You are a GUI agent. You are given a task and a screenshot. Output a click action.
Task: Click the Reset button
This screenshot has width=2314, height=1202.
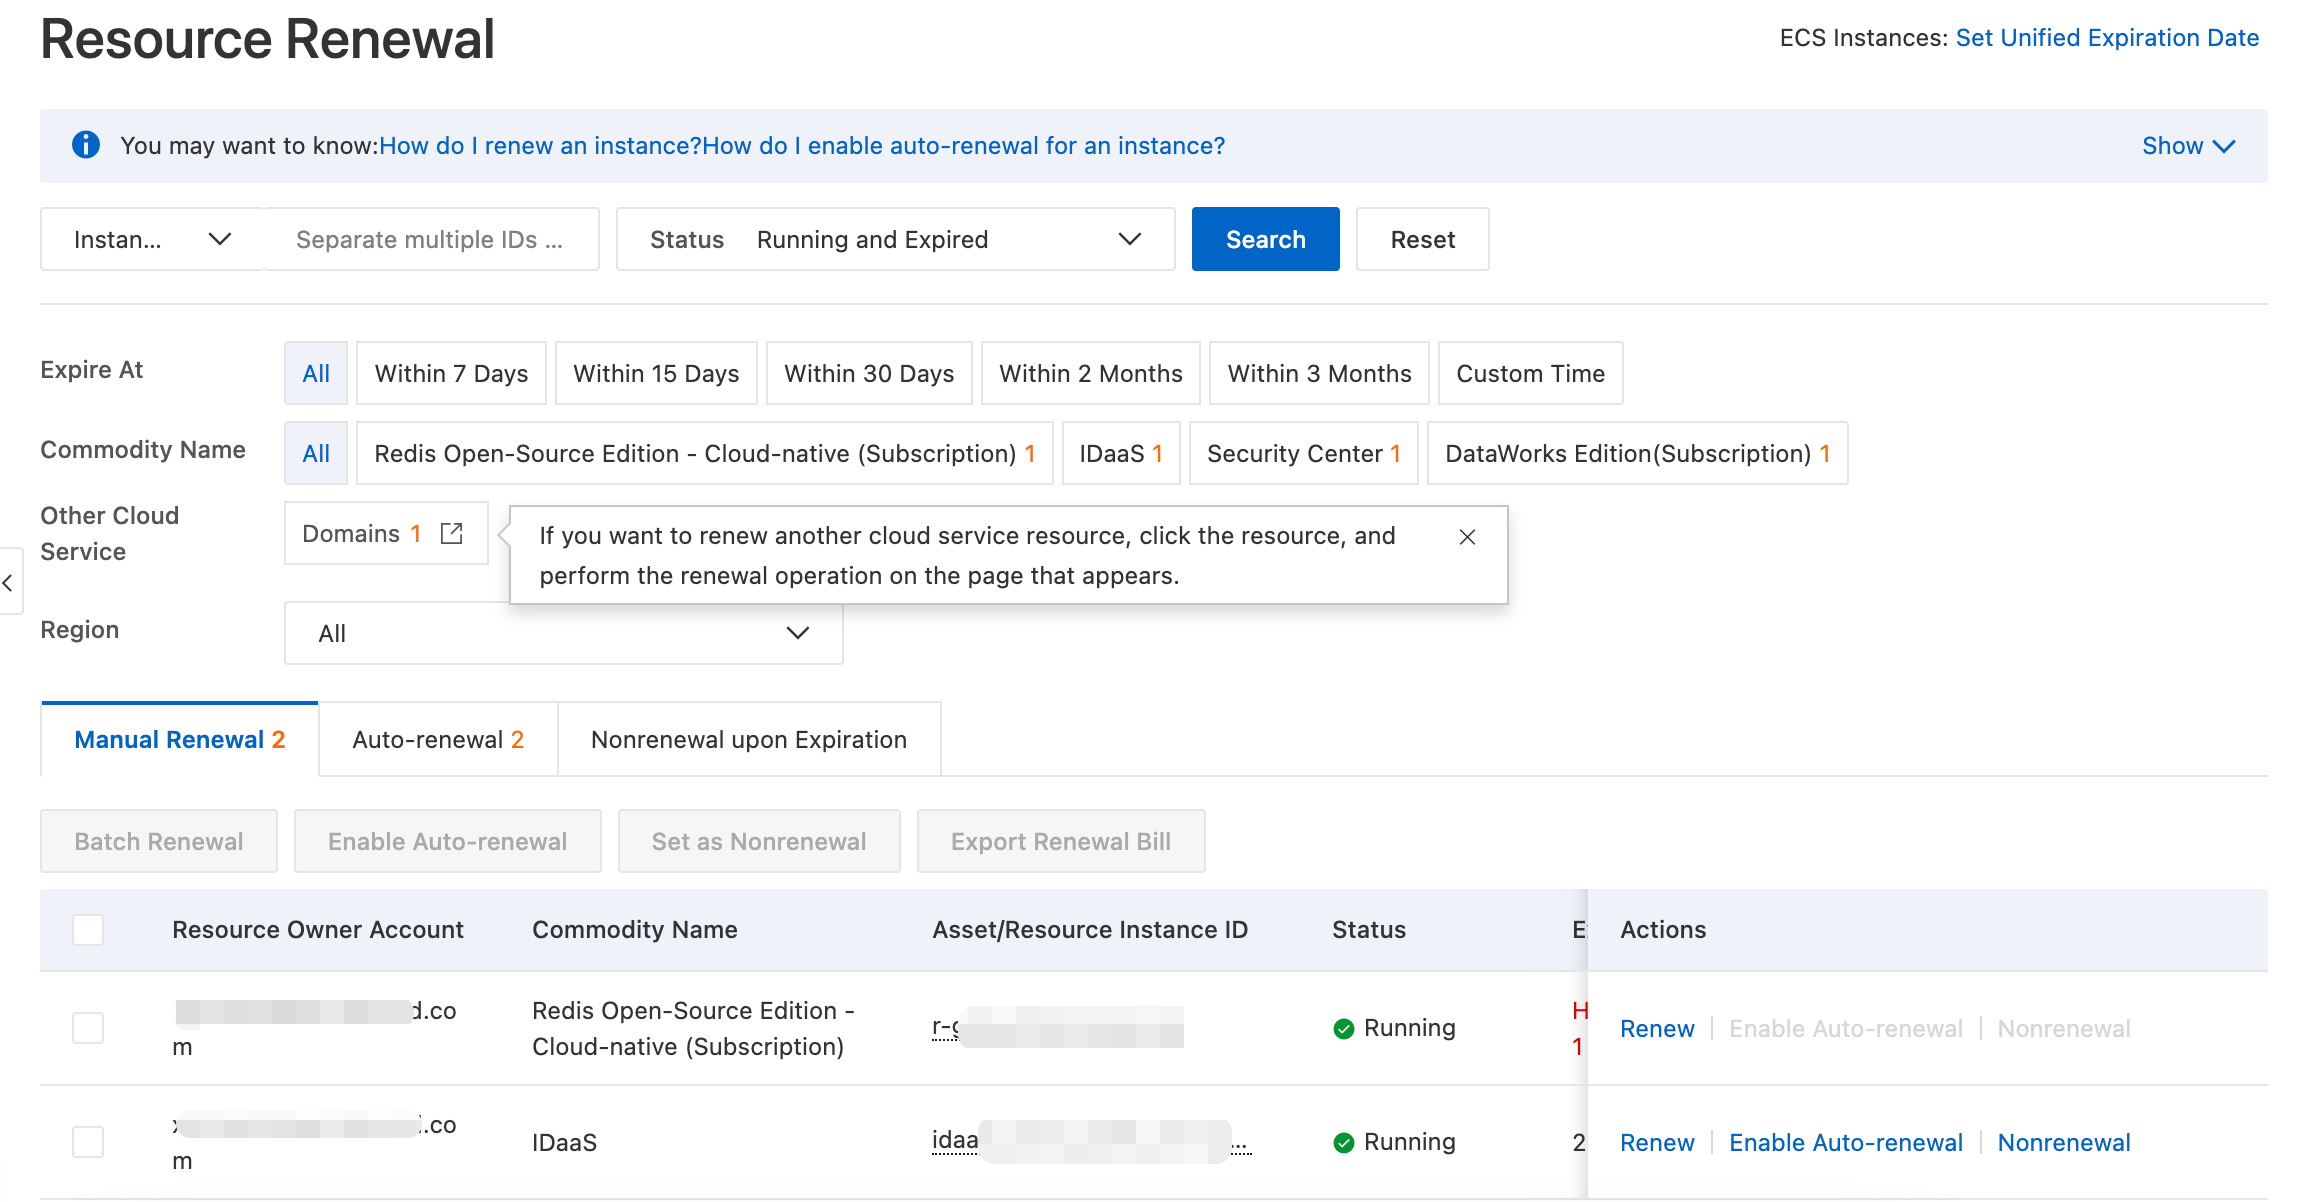click(1422, 239)
